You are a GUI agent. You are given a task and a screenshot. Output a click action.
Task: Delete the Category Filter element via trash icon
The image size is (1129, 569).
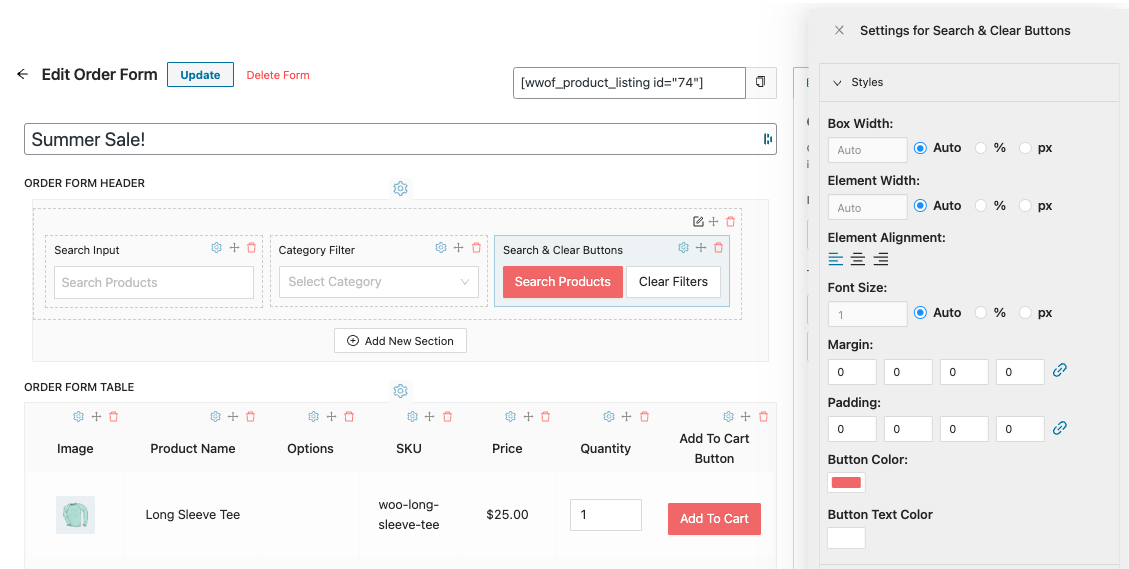coord(476,248)
